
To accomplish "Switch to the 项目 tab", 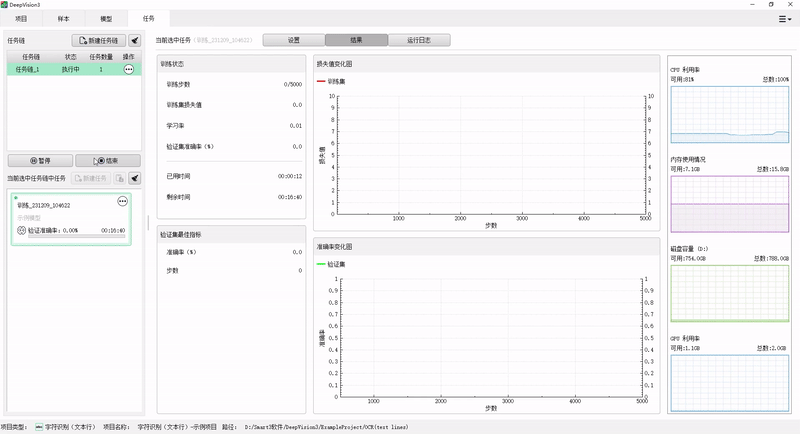I will pos(22,19).
